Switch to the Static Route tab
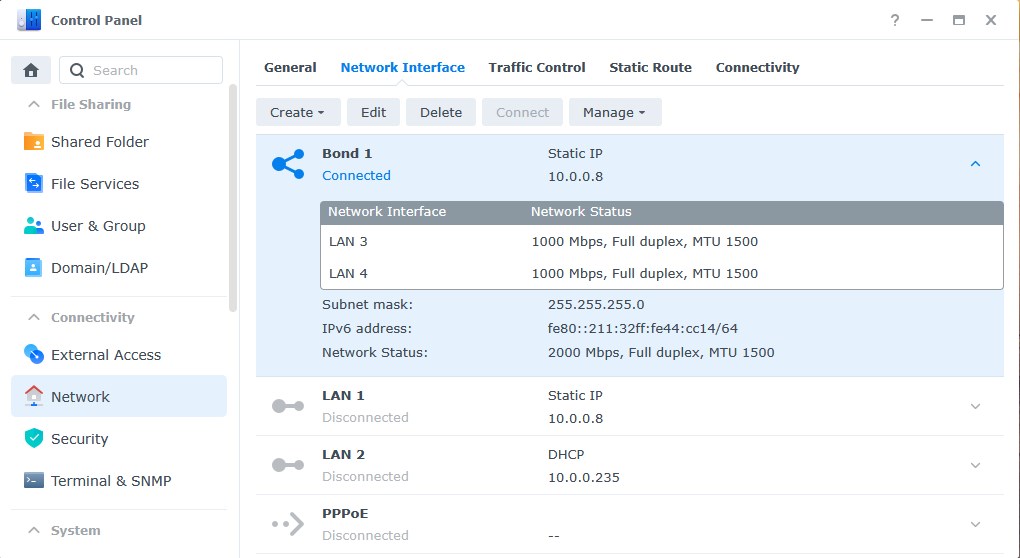1020x558 pixels. tap(650, 67)
